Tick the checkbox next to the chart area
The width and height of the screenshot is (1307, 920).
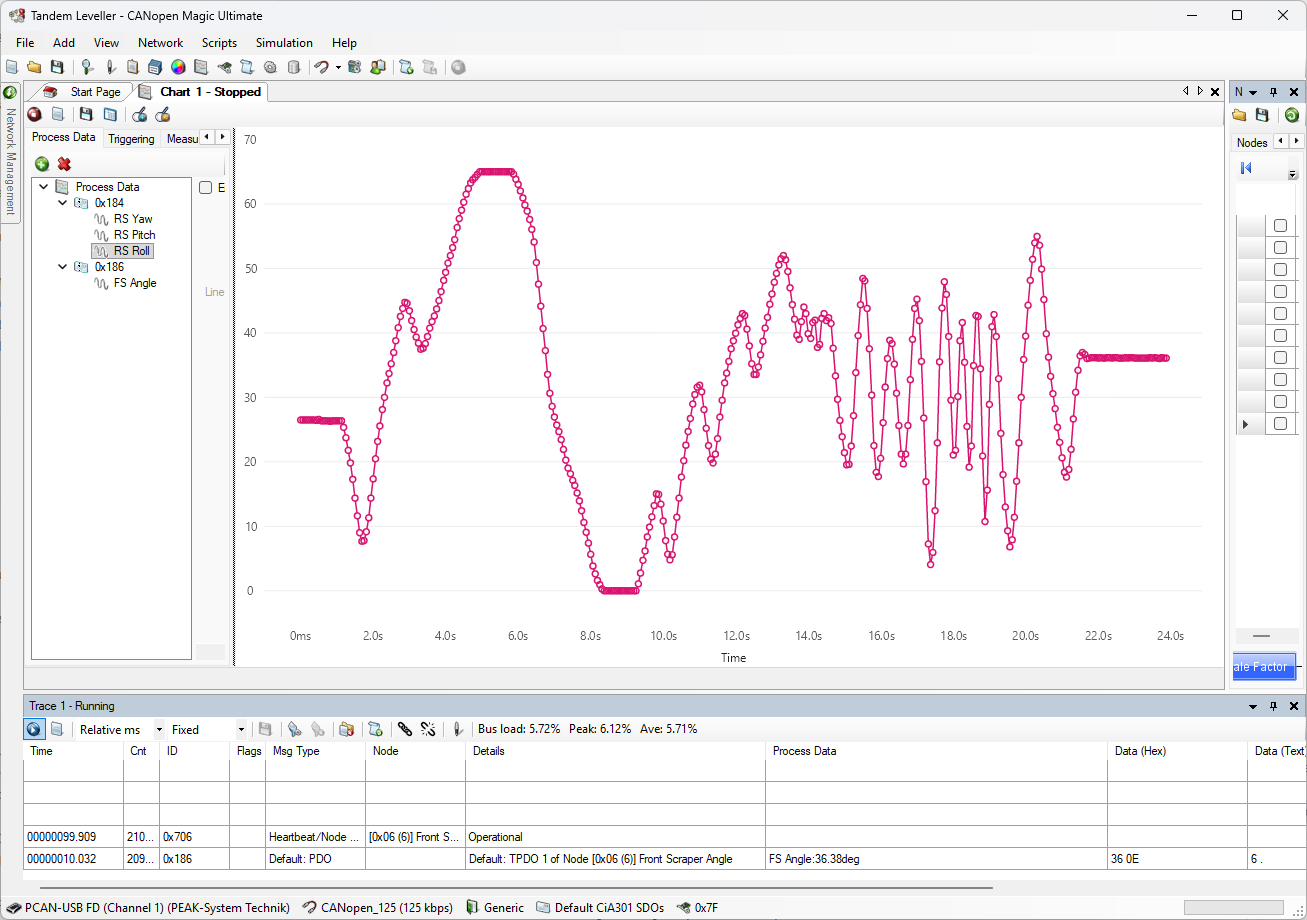tap(205, 188)
